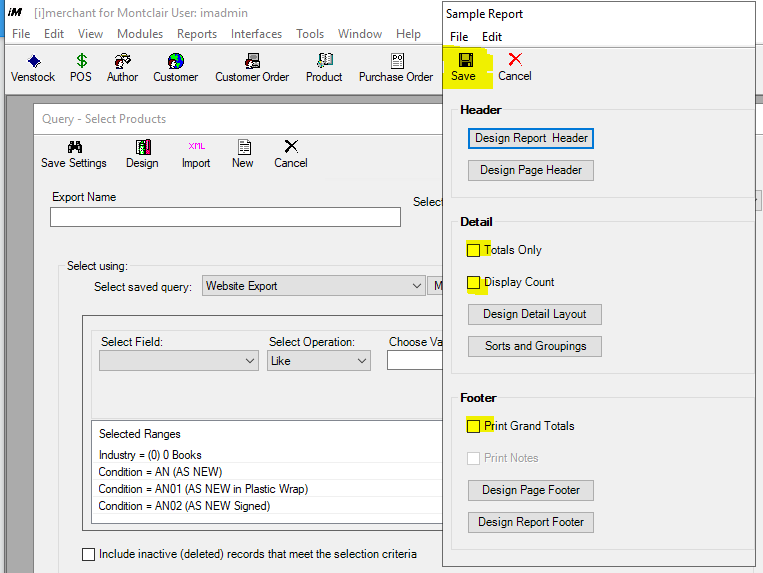
Task: Enable Print Grand Totals checkbox
Action: click(473, 426)
